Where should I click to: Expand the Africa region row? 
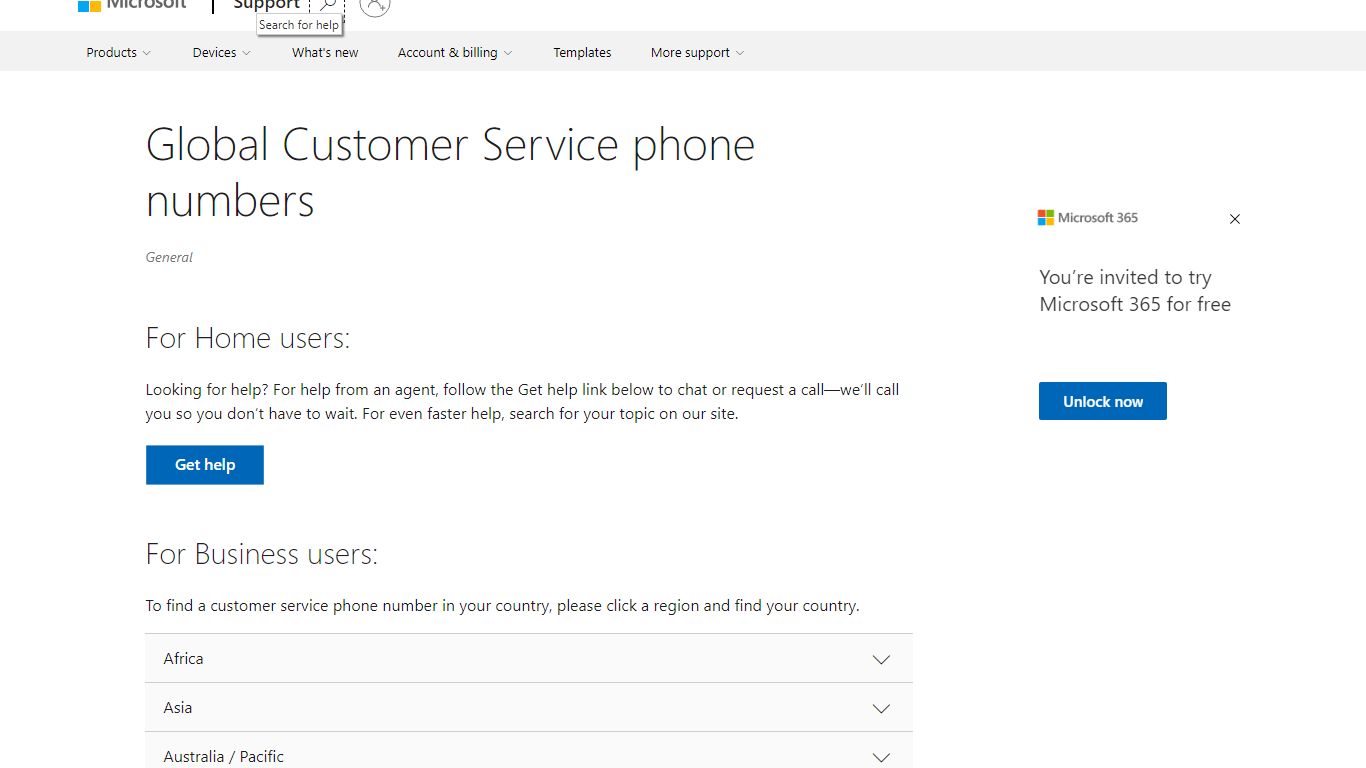point(529,659)
